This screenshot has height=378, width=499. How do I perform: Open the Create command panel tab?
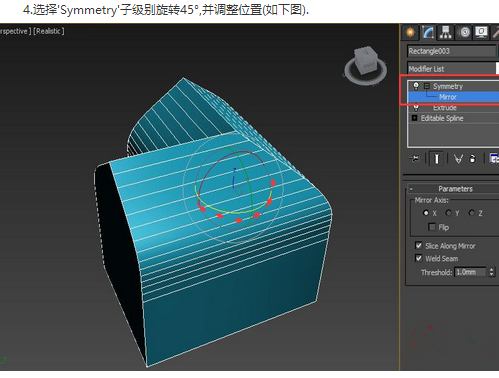click(x=410, y=32)
